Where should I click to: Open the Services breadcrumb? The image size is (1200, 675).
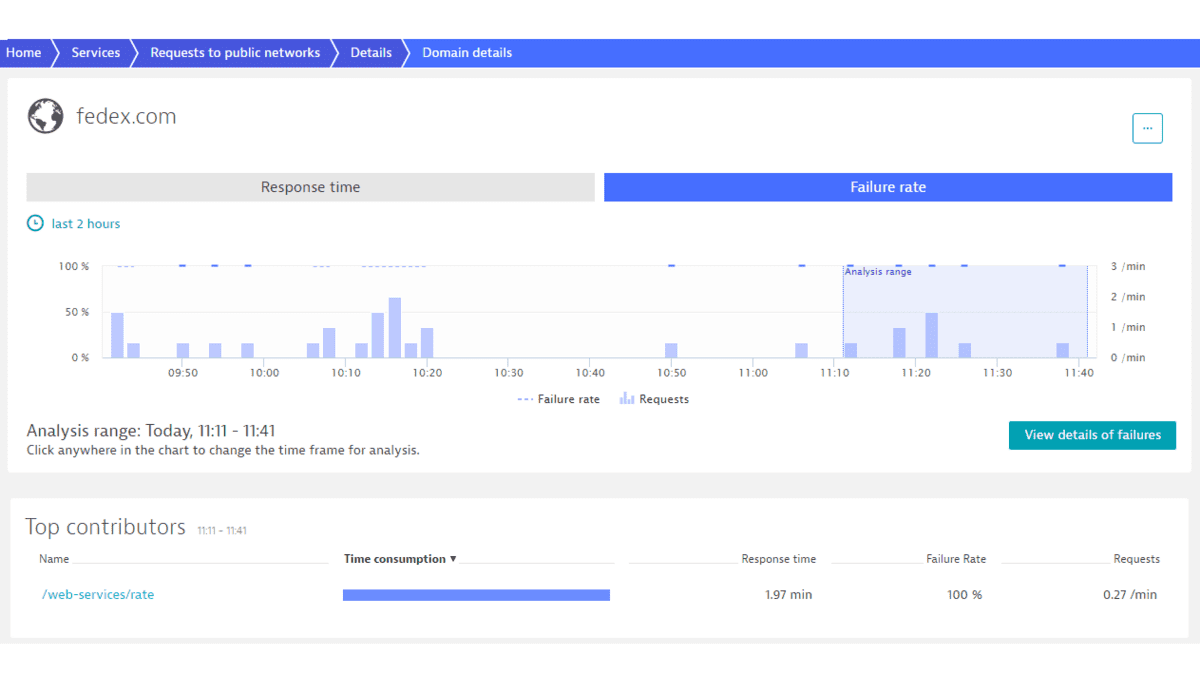[95, 52]
